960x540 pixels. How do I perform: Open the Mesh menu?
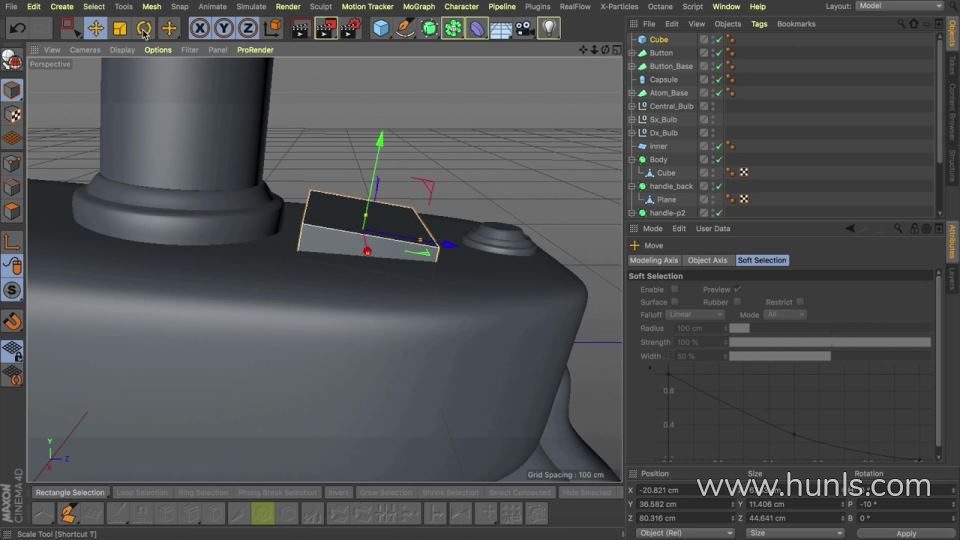point(151,7)
